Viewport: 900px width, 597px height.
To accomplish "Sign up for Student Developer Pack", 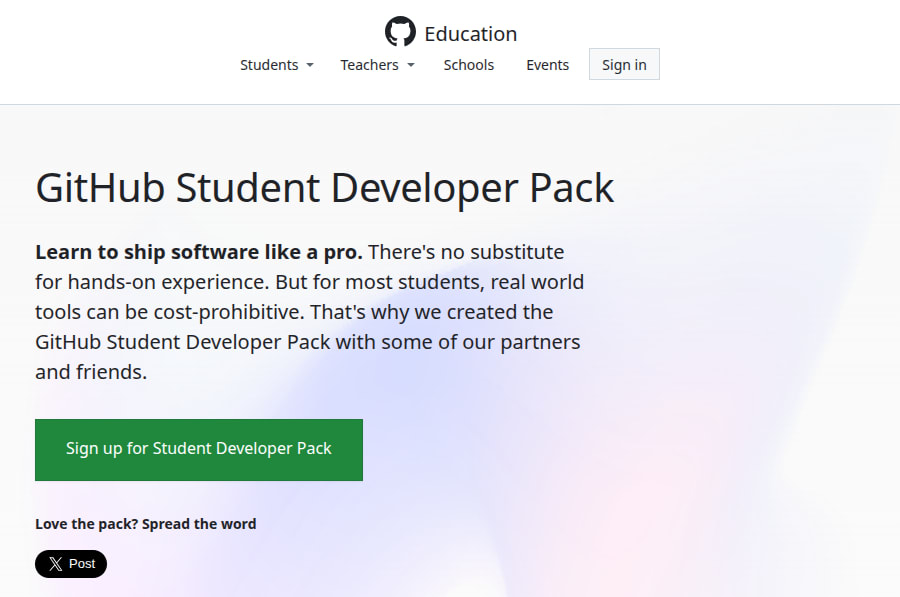I will (x=199, y=449).
